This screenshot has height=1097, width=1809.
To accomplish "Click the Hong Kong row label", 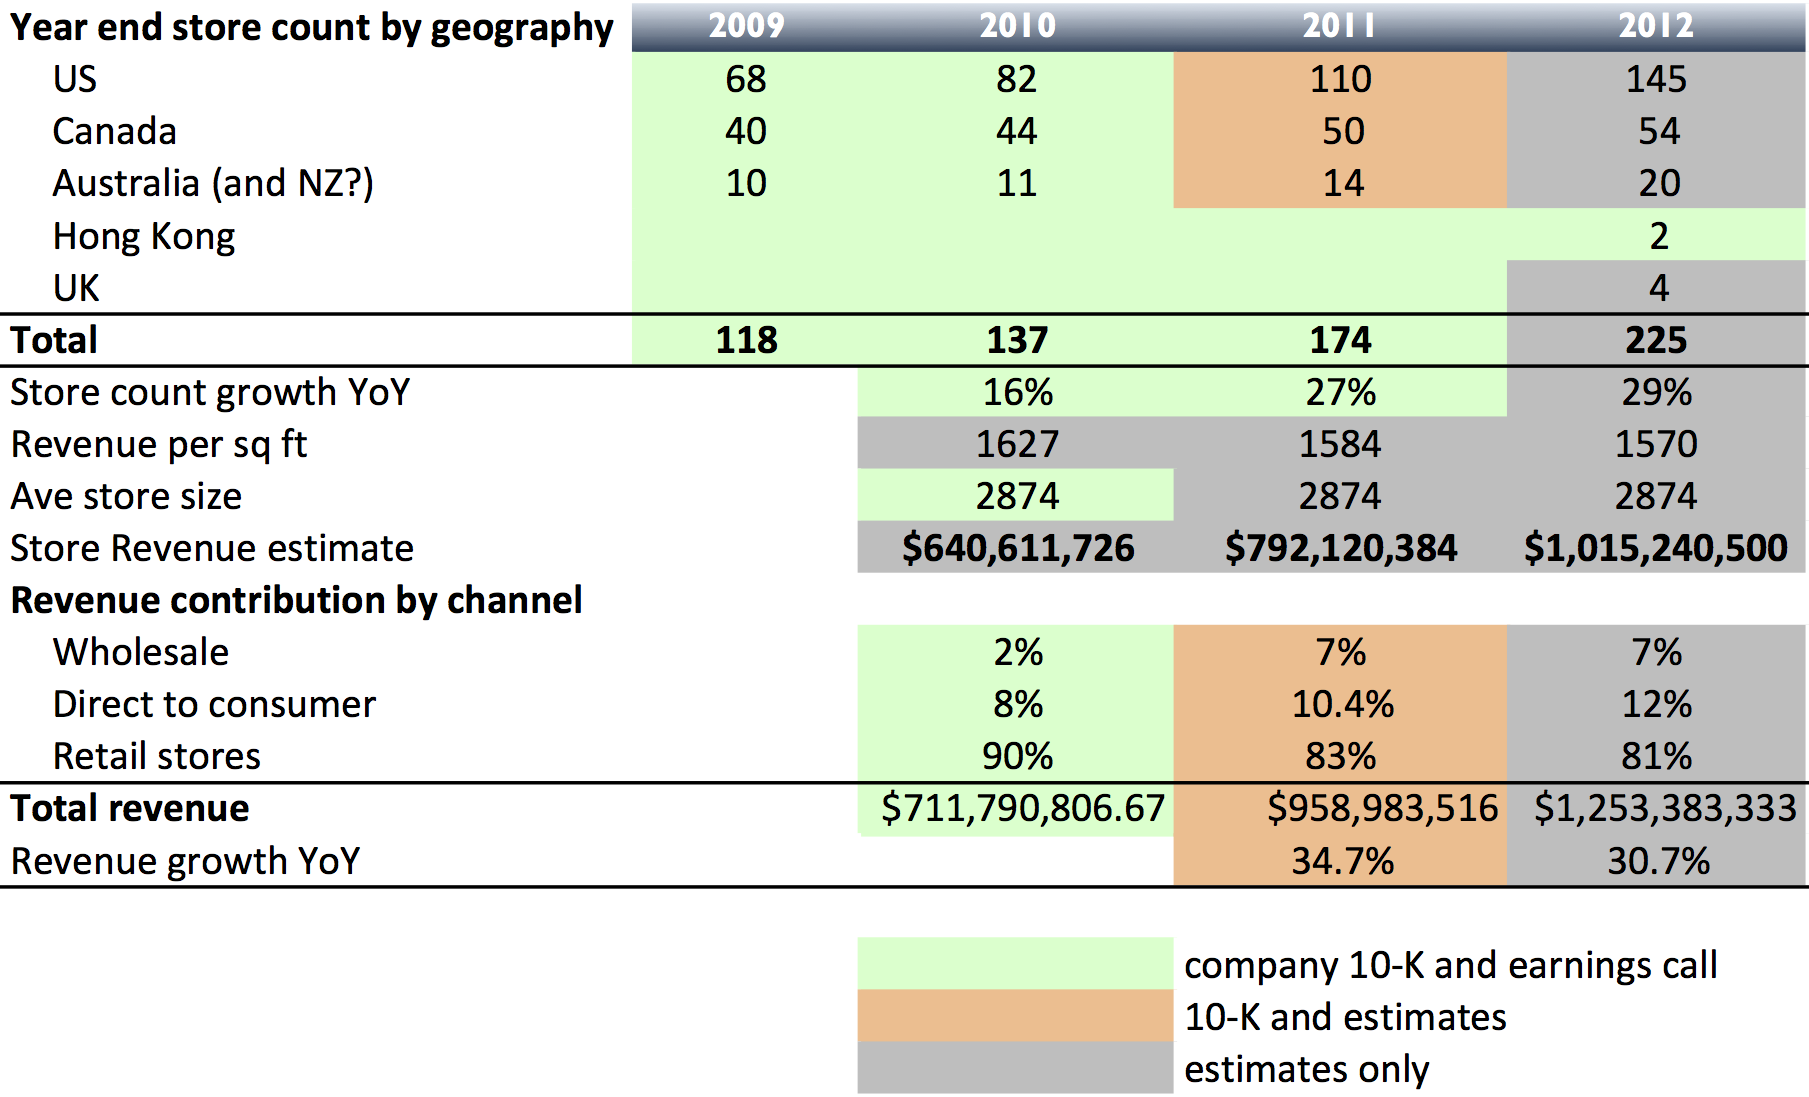I will (144, 237).
